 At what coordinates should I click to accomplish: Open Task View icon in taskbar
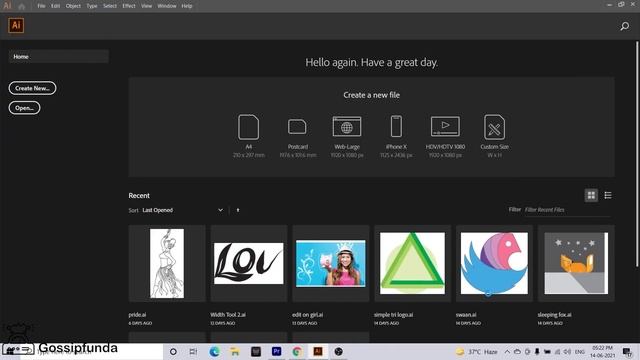(193, 351)
